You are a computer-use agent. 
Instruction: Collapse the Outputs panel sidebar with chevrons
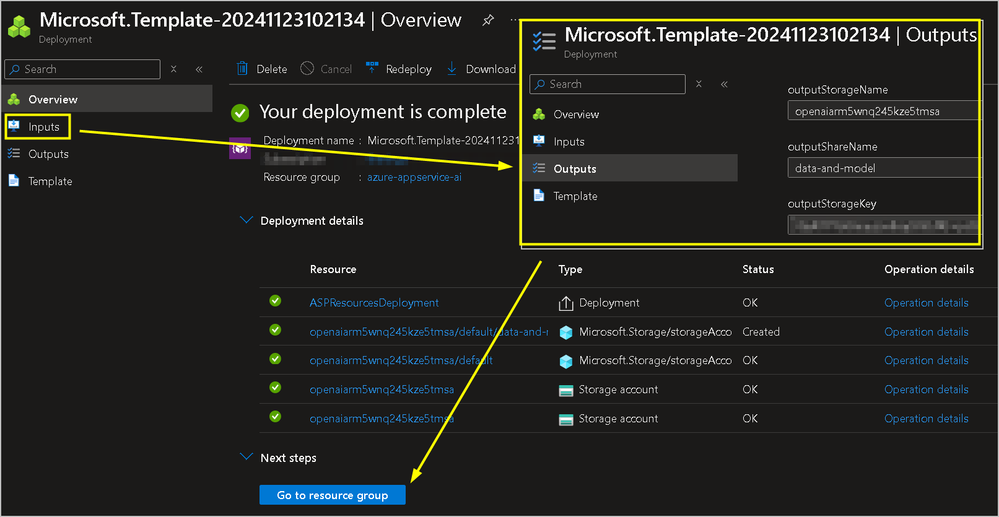[724, 84]
